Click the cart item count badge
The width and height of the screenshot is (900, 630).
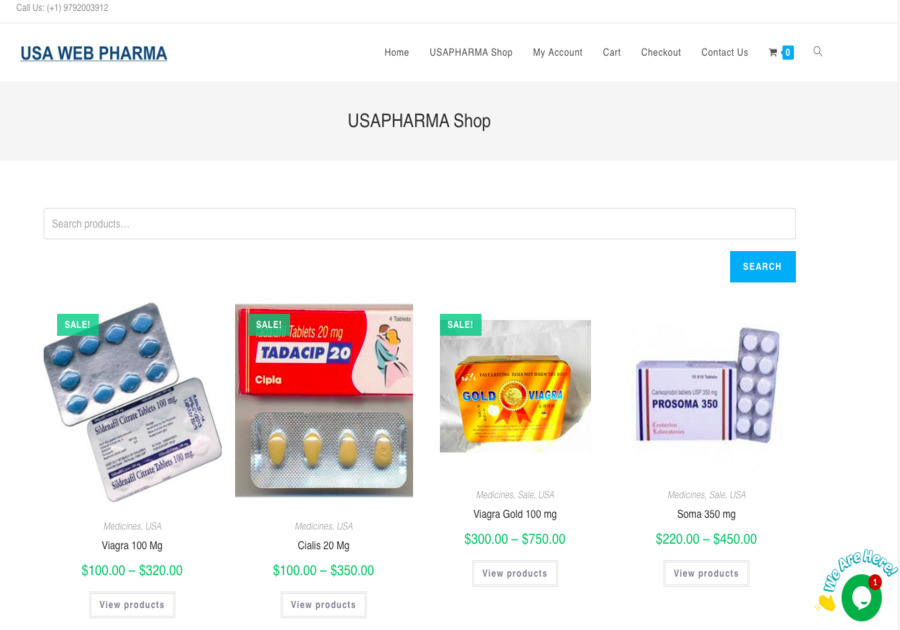click(x=788, y=52)
